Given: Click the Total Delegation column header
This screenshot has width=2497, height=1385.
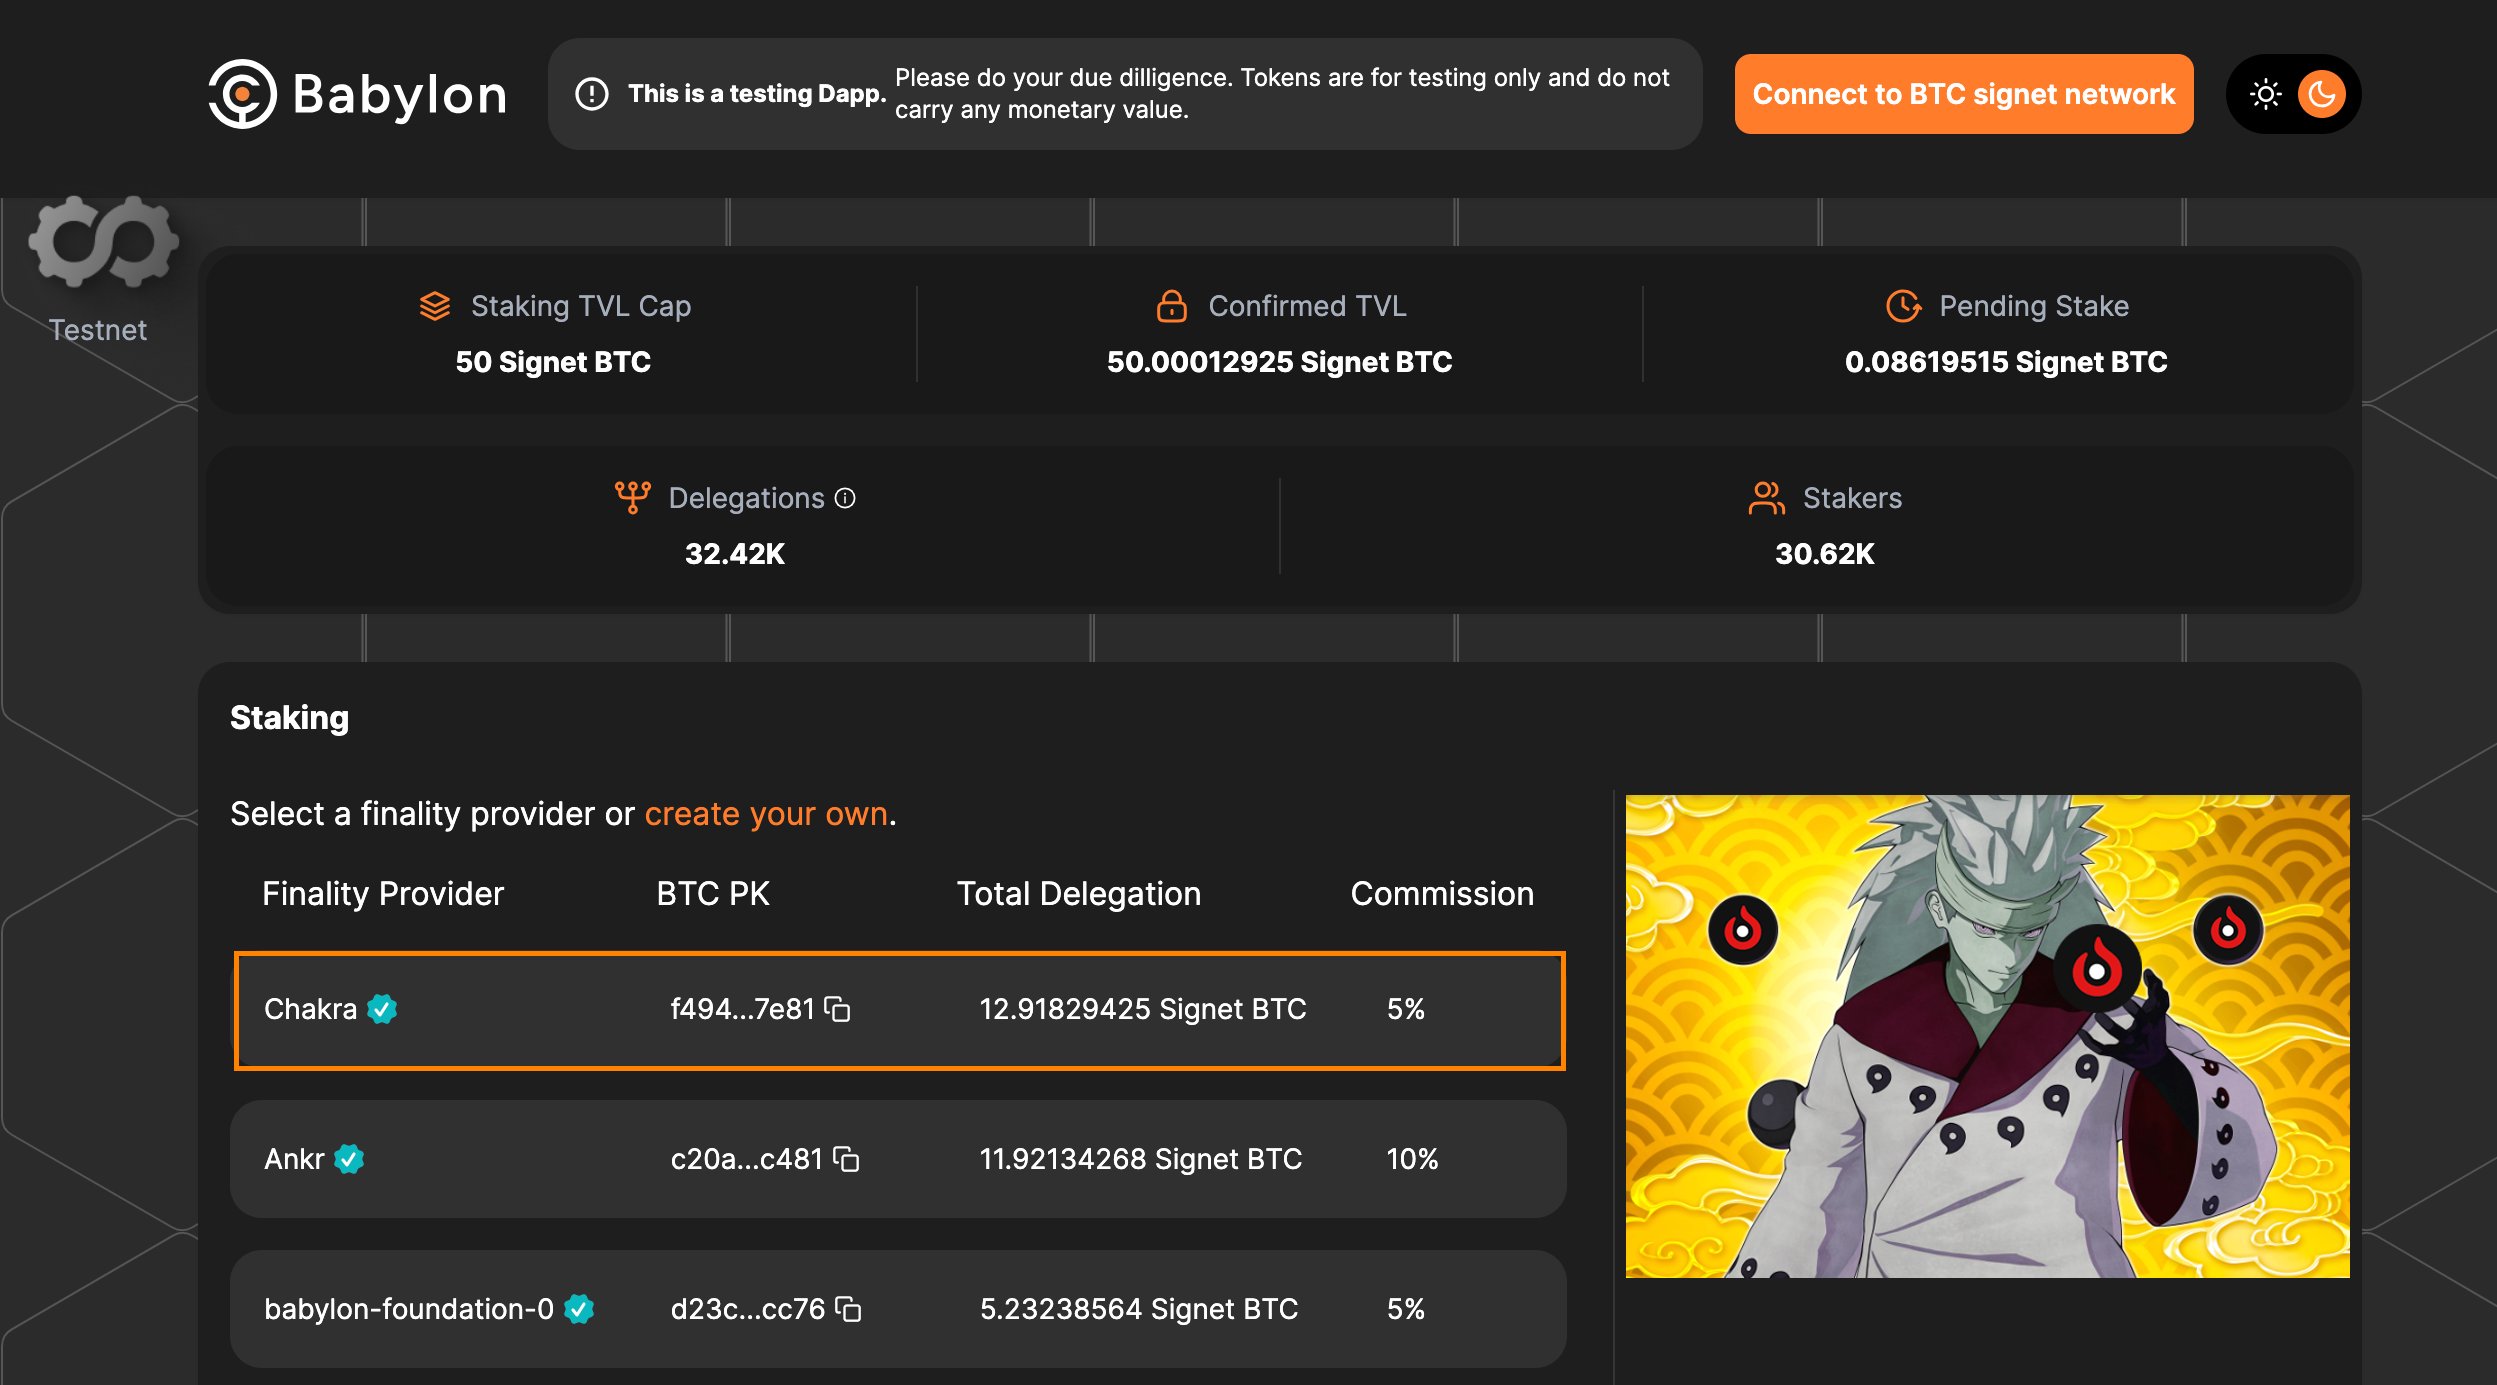Looking at the screenshot, I should pos(1079,894).
